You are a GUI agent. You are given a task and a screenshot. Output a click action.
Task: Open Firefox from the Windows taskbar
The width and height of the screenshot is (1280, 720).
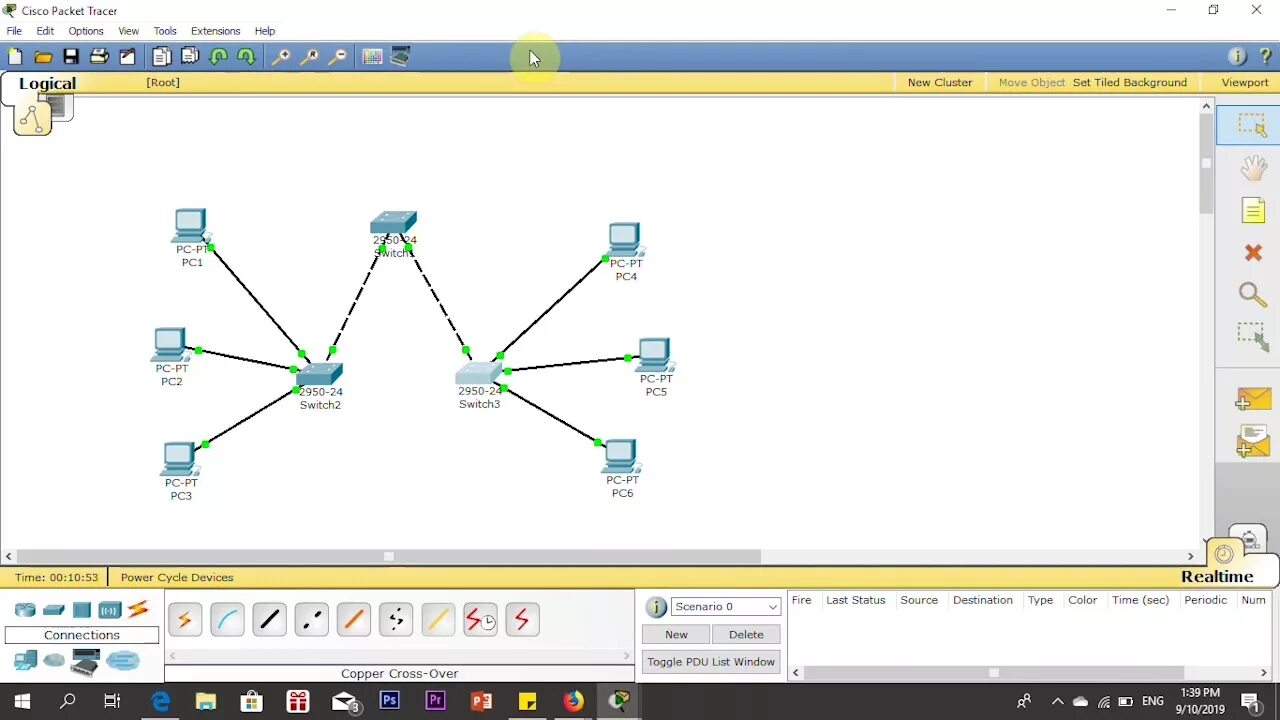pyautogui.click(x=573, y=701)
